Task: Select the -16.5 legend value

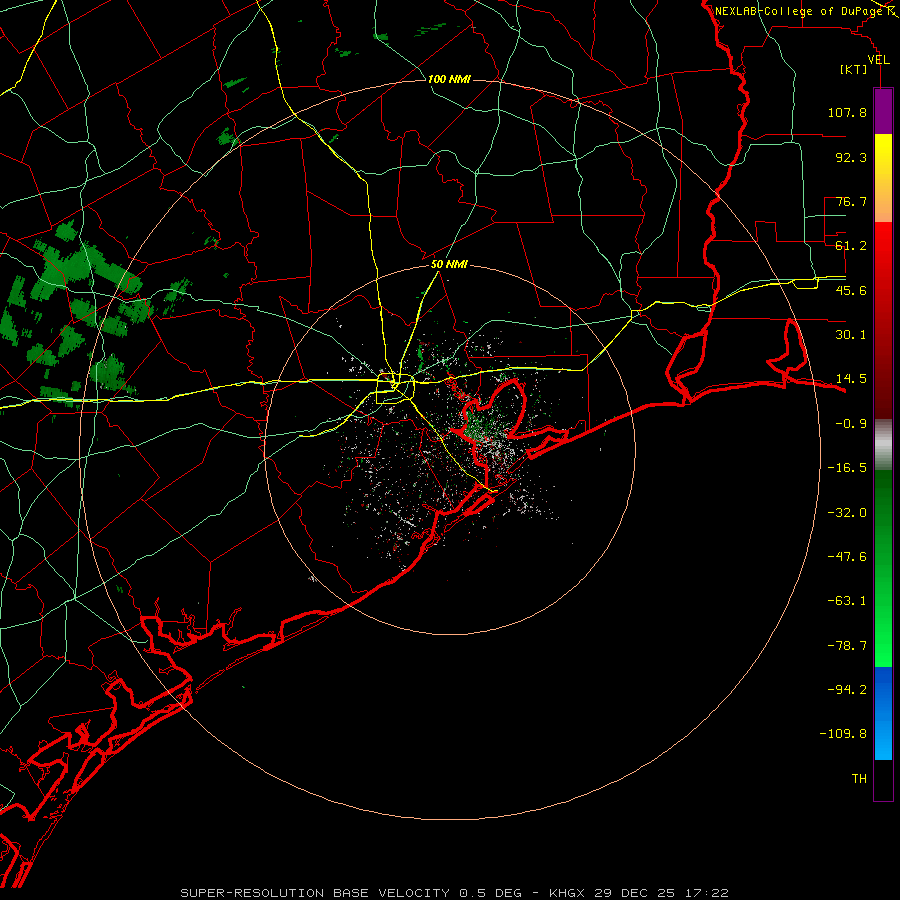Action: point(847,468)
